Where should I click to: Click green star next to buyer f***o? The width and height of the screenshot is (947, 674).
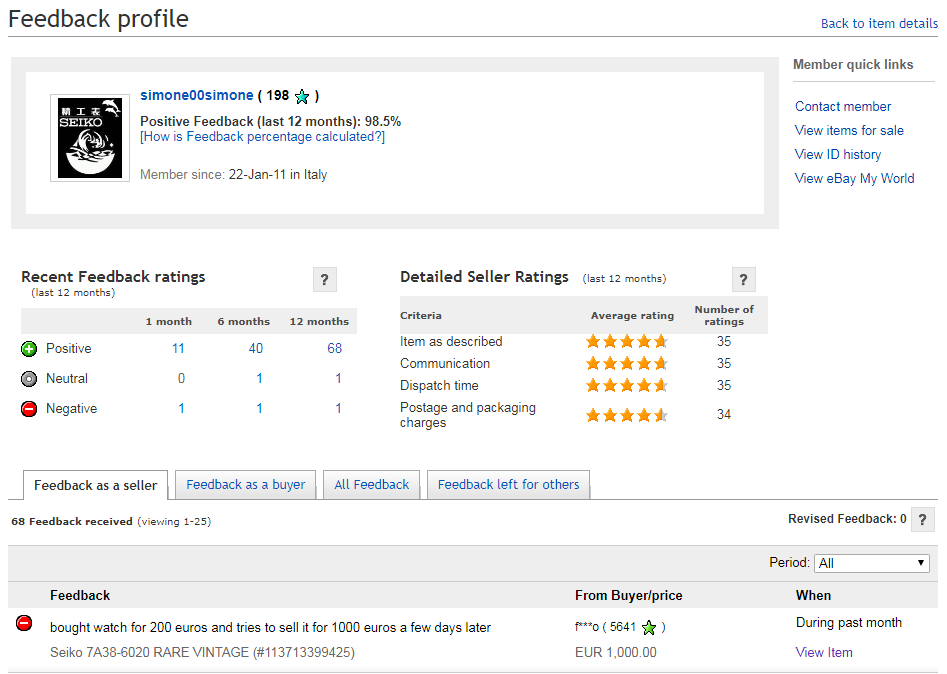tap(649, 628)
